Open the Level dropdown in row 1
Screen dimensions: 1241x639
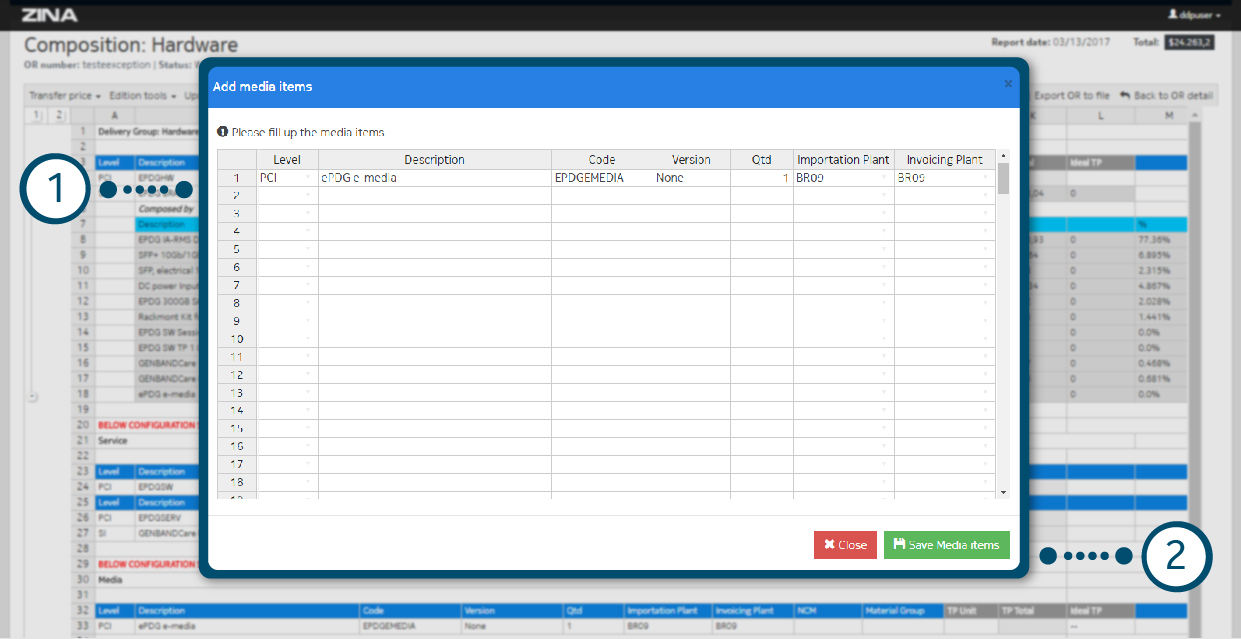pyautogui.click(x=308, y=178)
